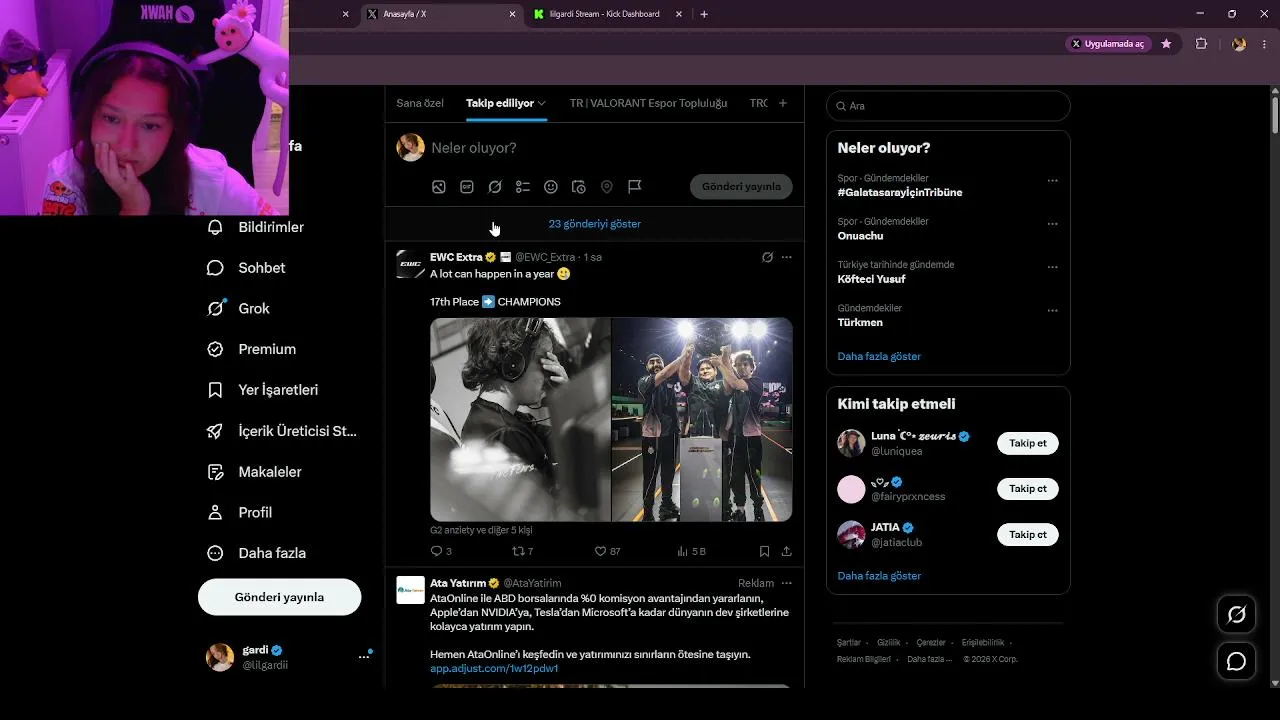Viewport: 1280px width, 720px height.
Task: Open the GIF picker in composer
Action: (x=466, y=187)
